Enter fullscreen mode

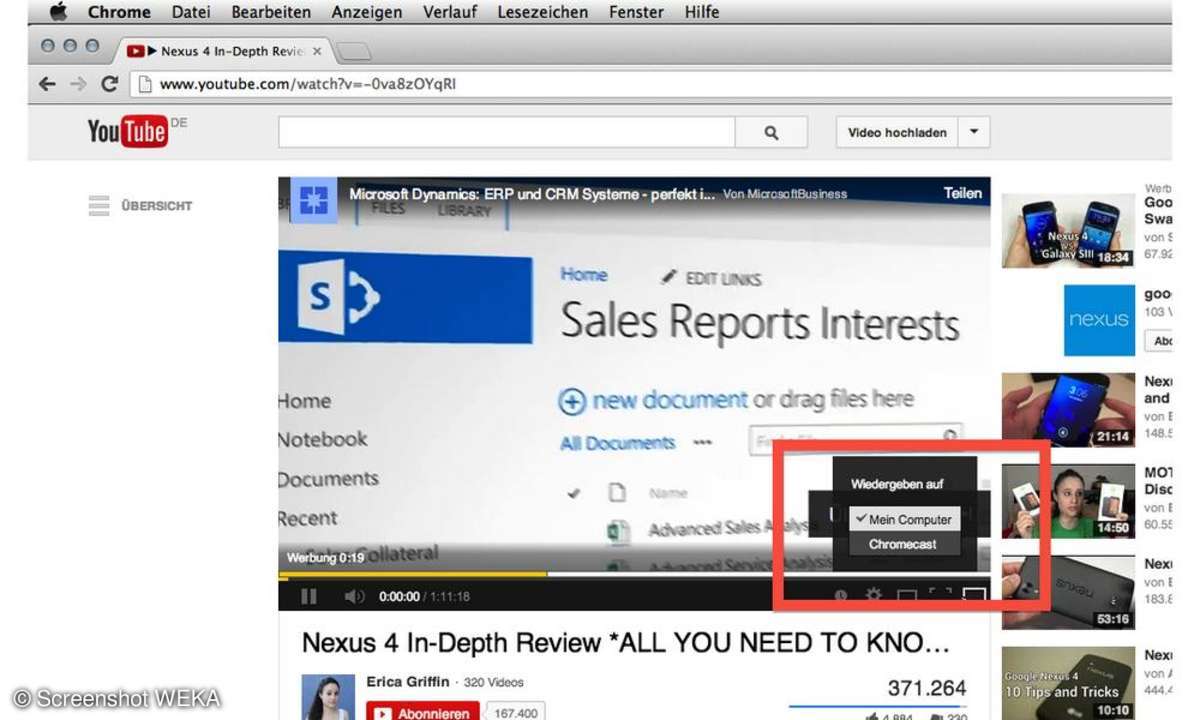(940, 596)
